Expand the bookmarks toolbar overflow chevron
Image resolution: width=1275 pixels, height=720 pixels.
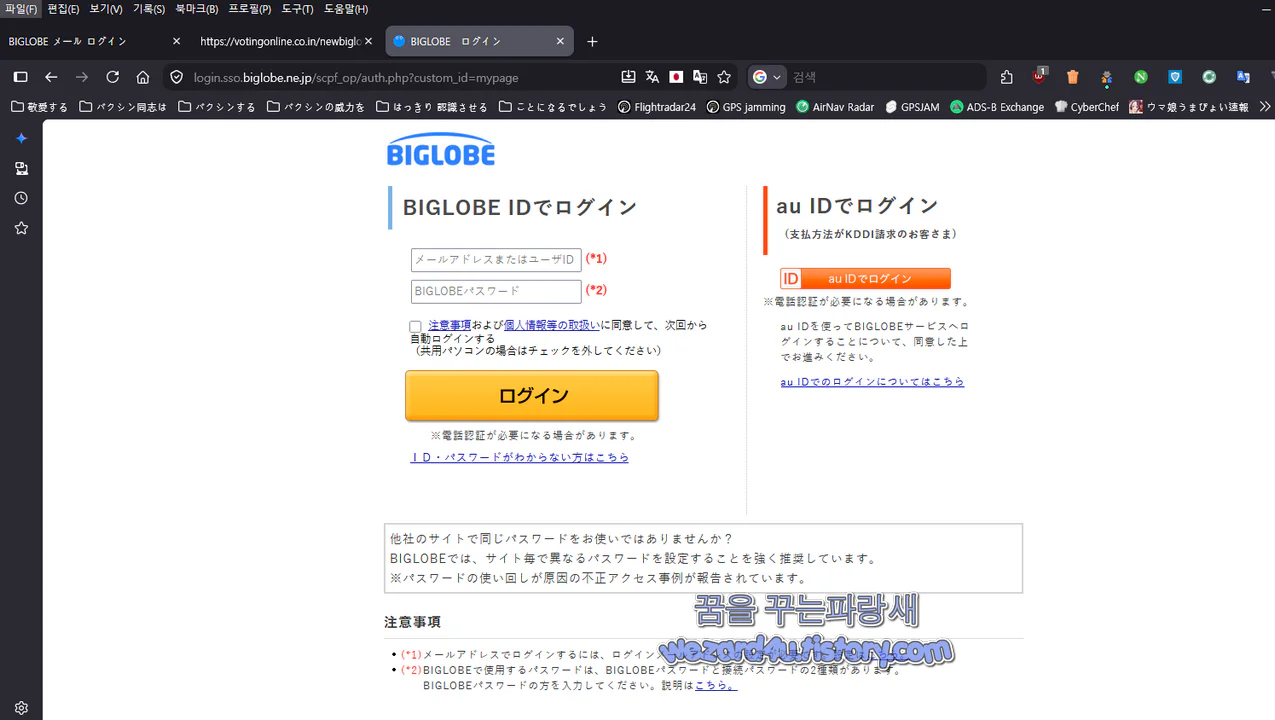coord(1265,106)
